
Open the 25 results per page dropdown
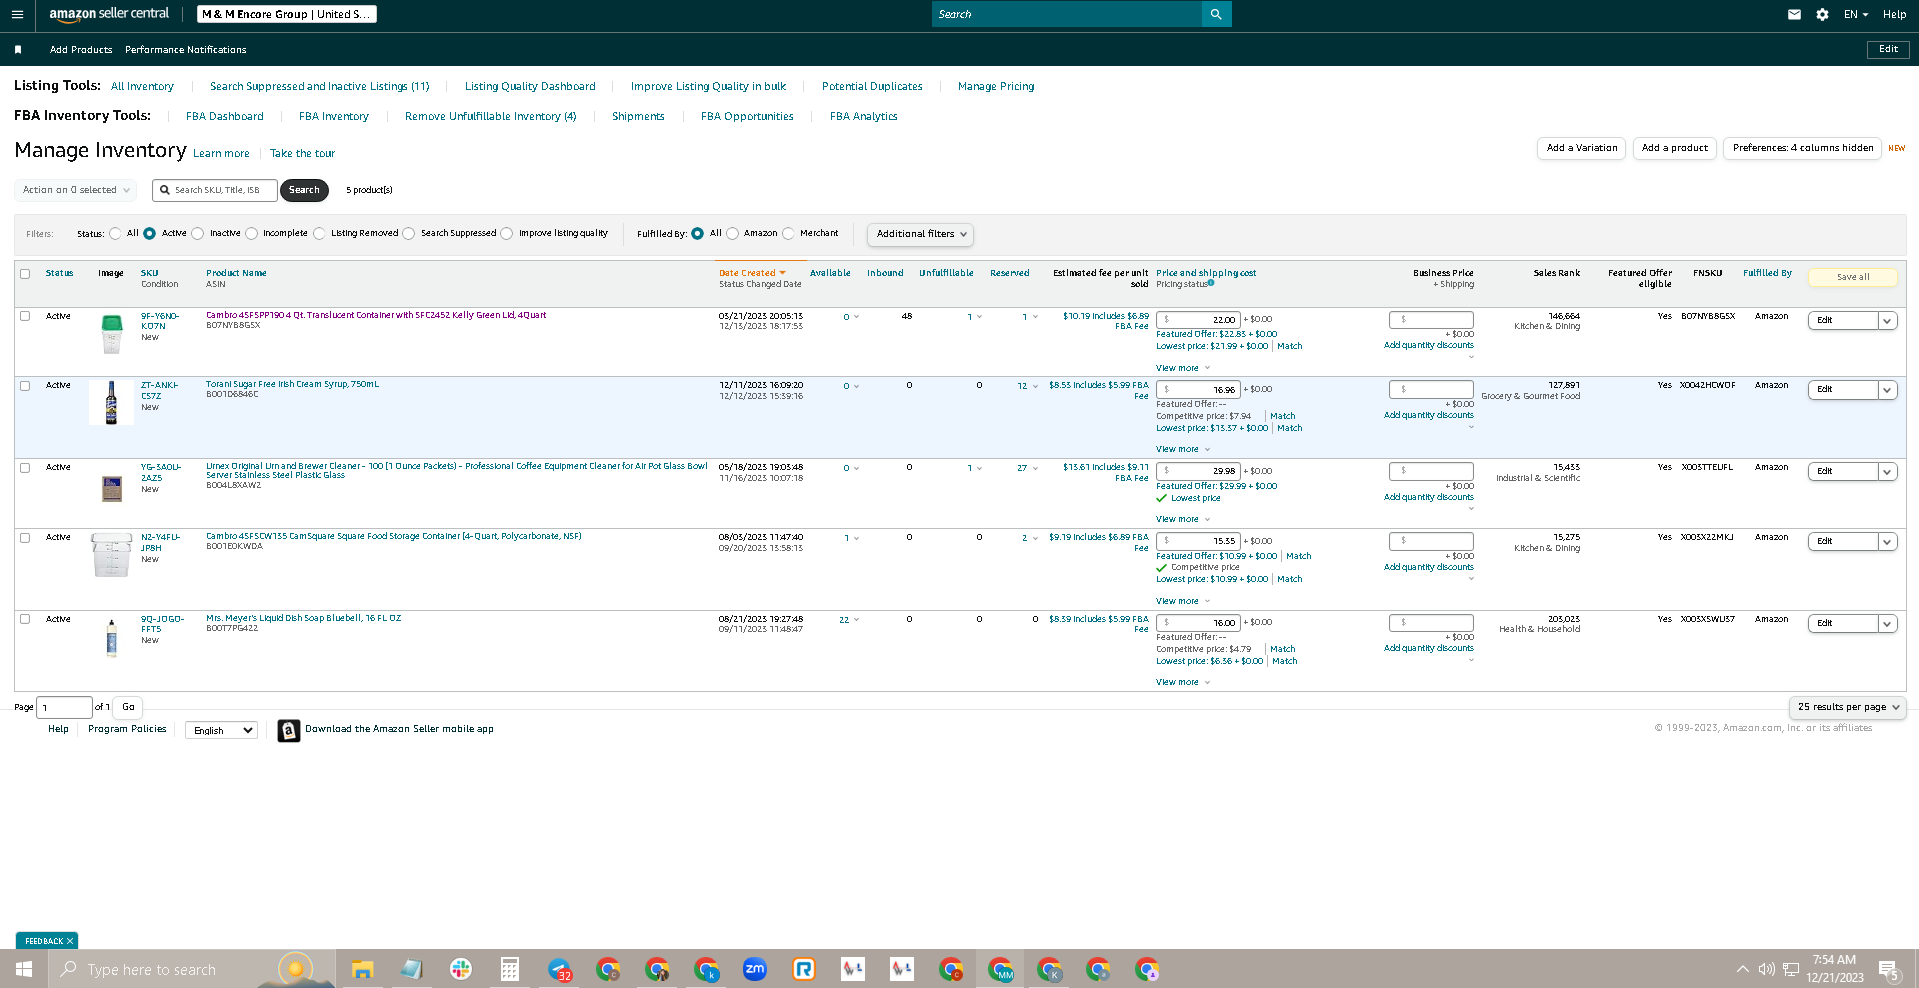[1848, 707]
